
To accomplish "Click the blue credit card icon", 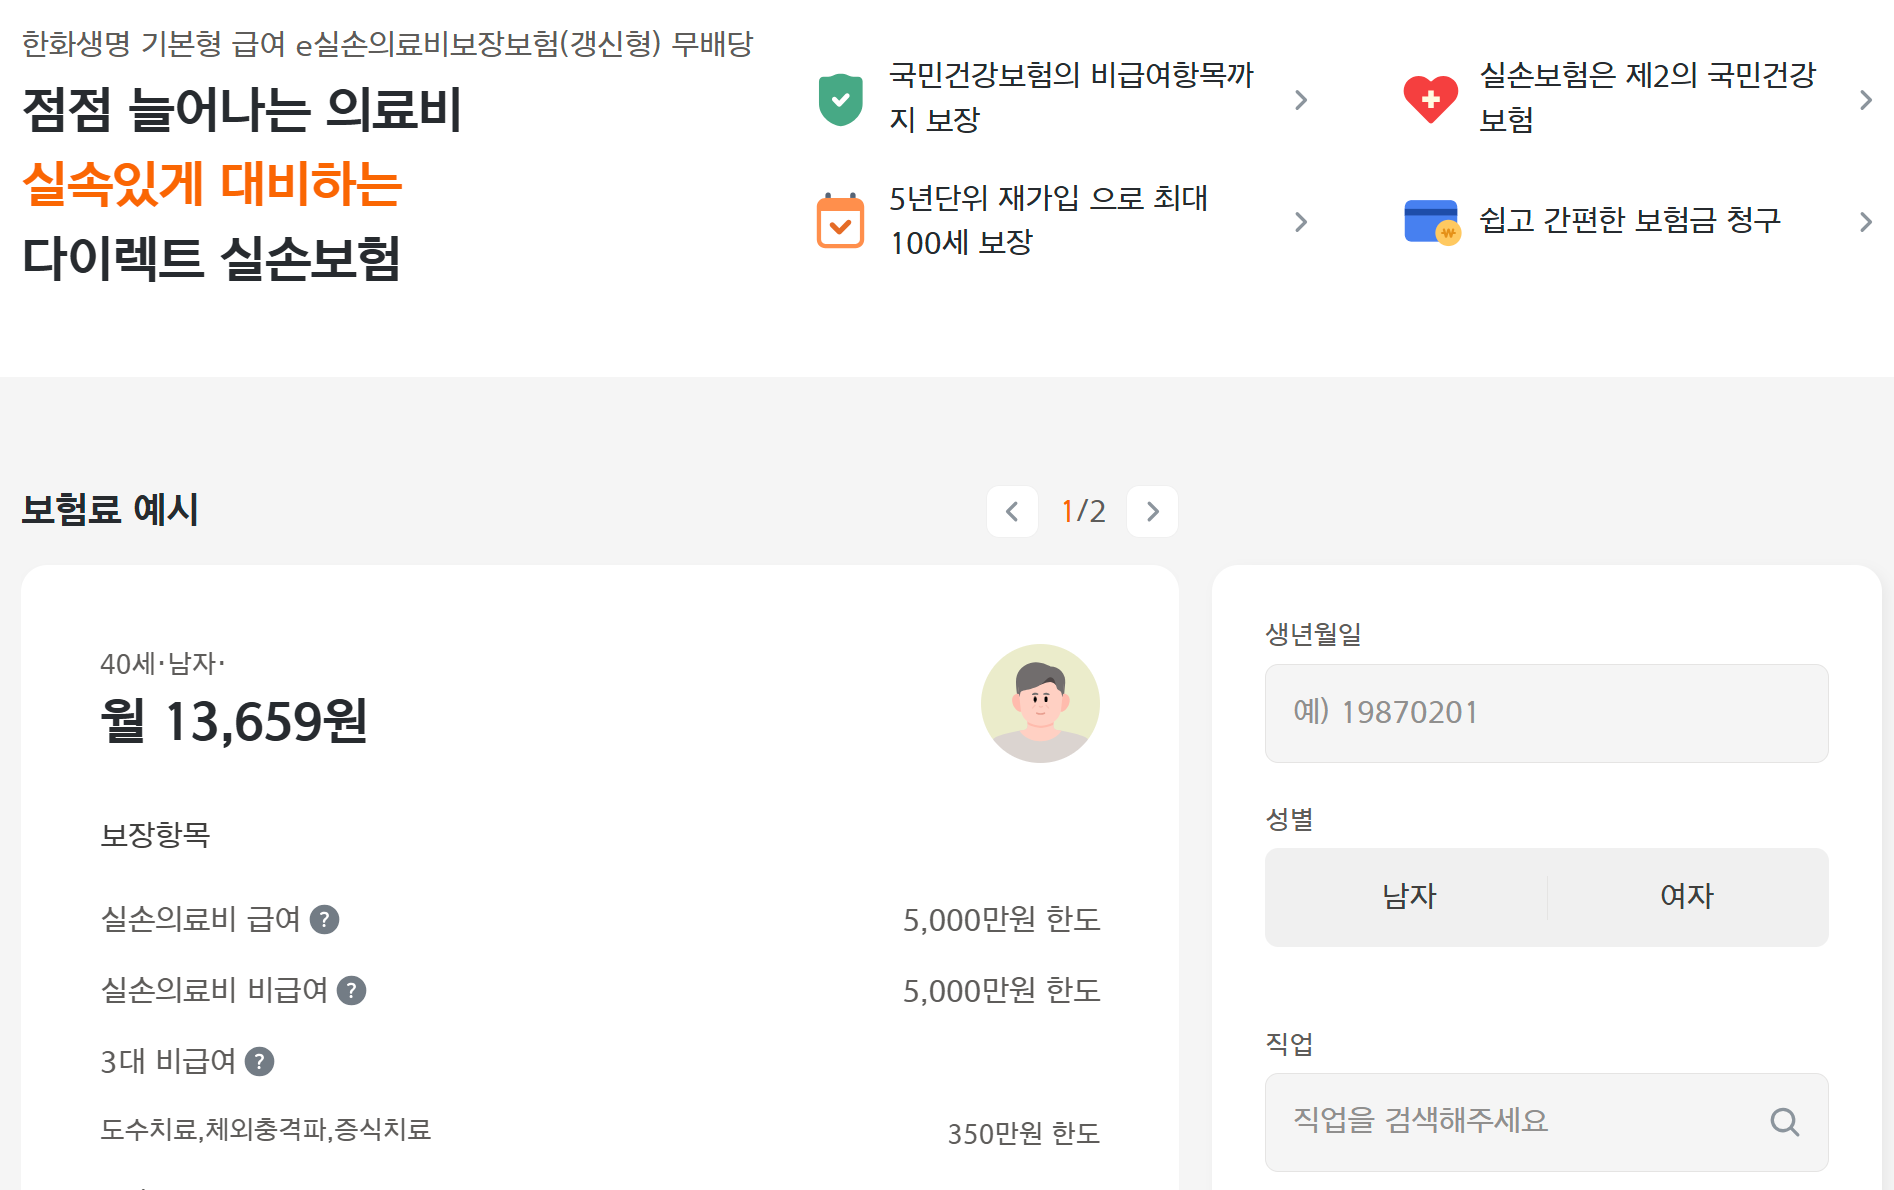I will [x=1432, y=221].
